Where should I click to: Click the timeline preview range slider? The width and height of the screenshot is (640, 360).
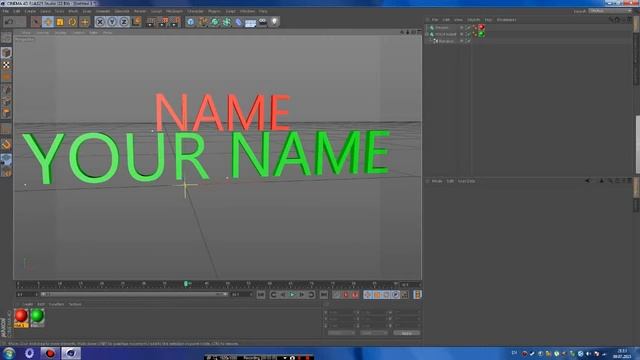tap(134, 294)
